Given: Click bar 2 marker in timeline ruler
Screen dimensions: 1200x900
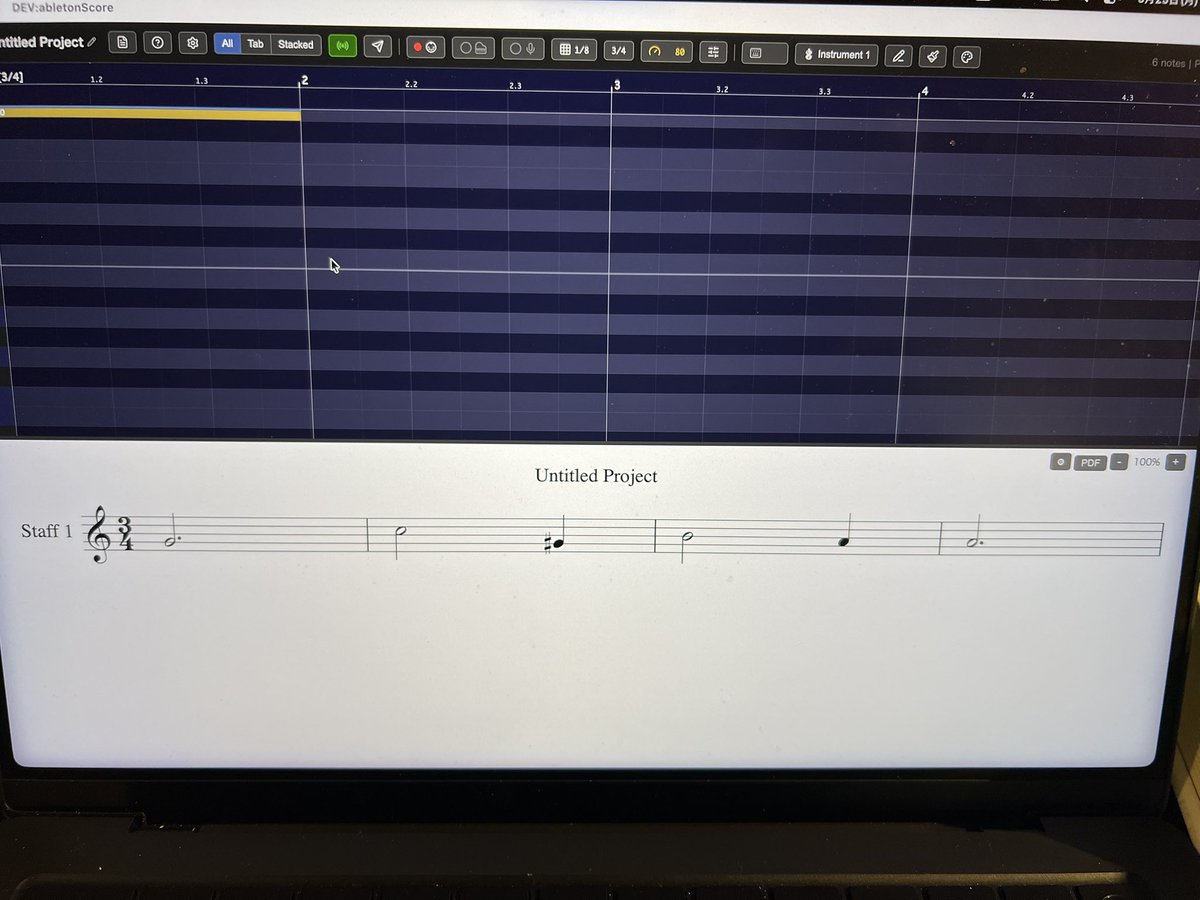Looking at the screenshot, I should [x=304, y=80].
